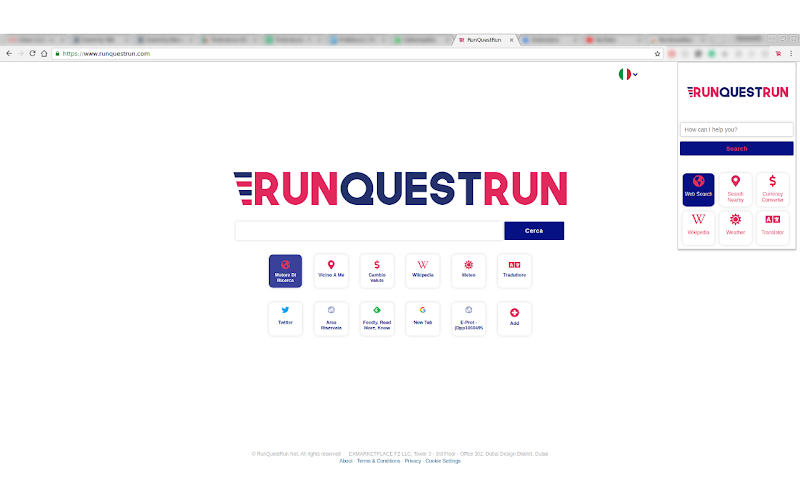
Task: Open the Feedly shortcut tile
Action: [377, 319]
